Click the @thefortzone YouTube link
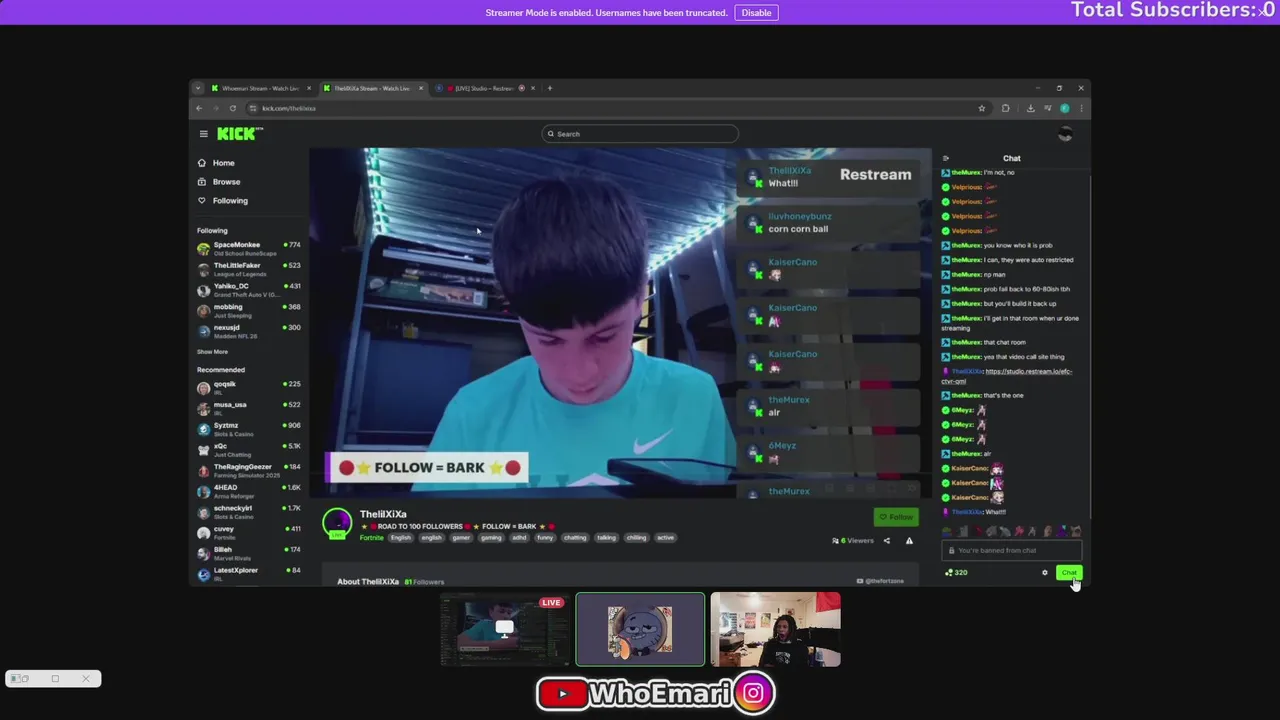The image size is (1280, 720). (880, 581)
